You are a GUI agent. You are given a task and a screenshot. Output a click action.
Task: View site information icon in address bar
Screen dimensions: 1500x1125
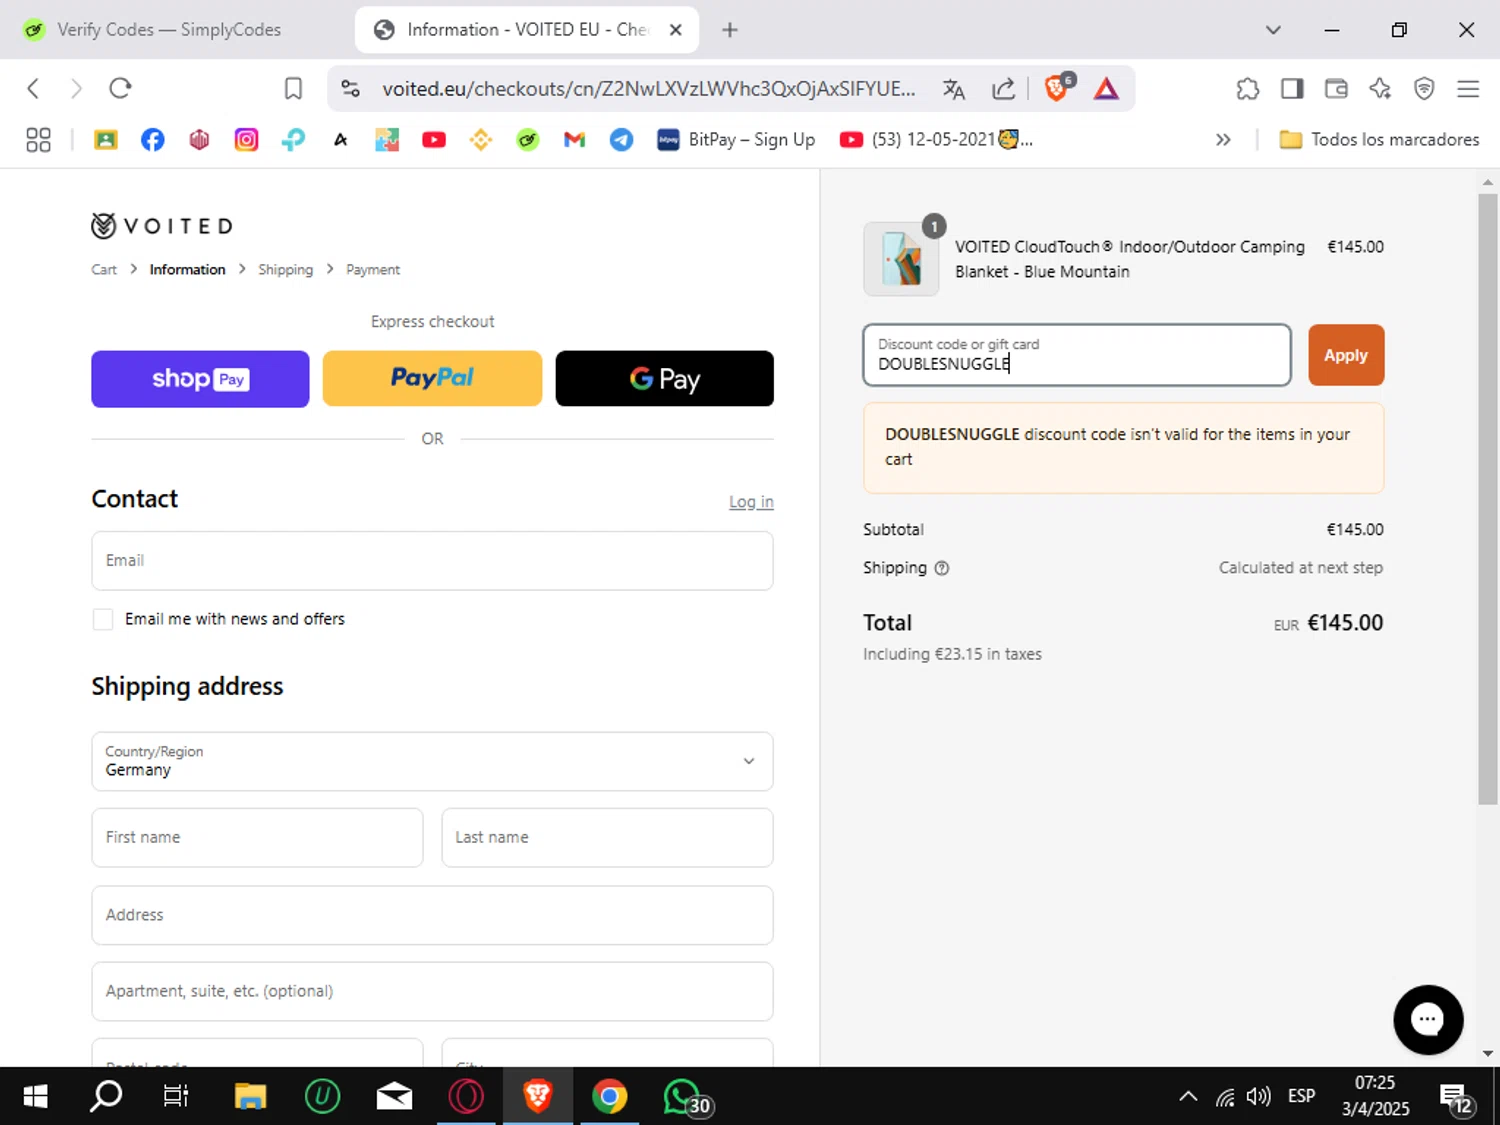(350, 89)
